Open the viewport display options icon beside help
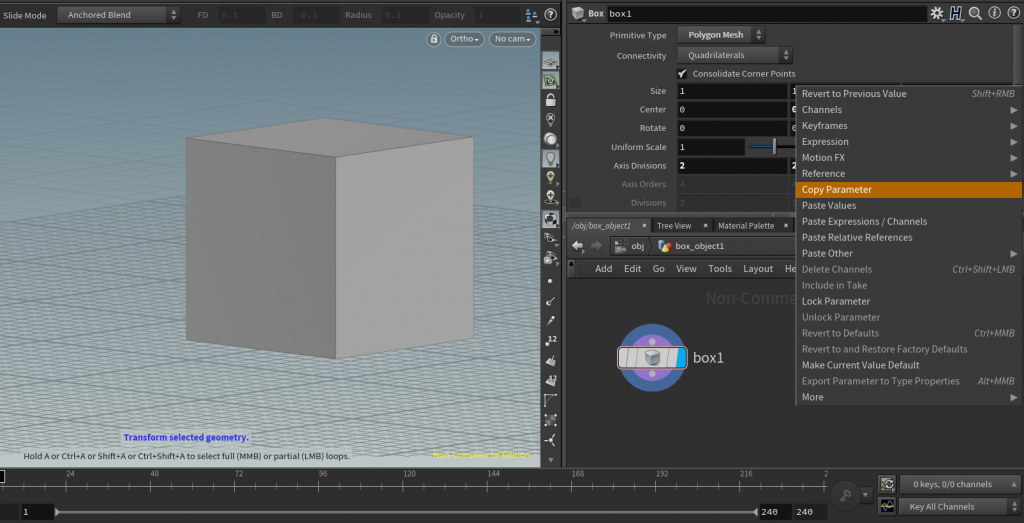The image size is (1024, 523). (531, 14)
